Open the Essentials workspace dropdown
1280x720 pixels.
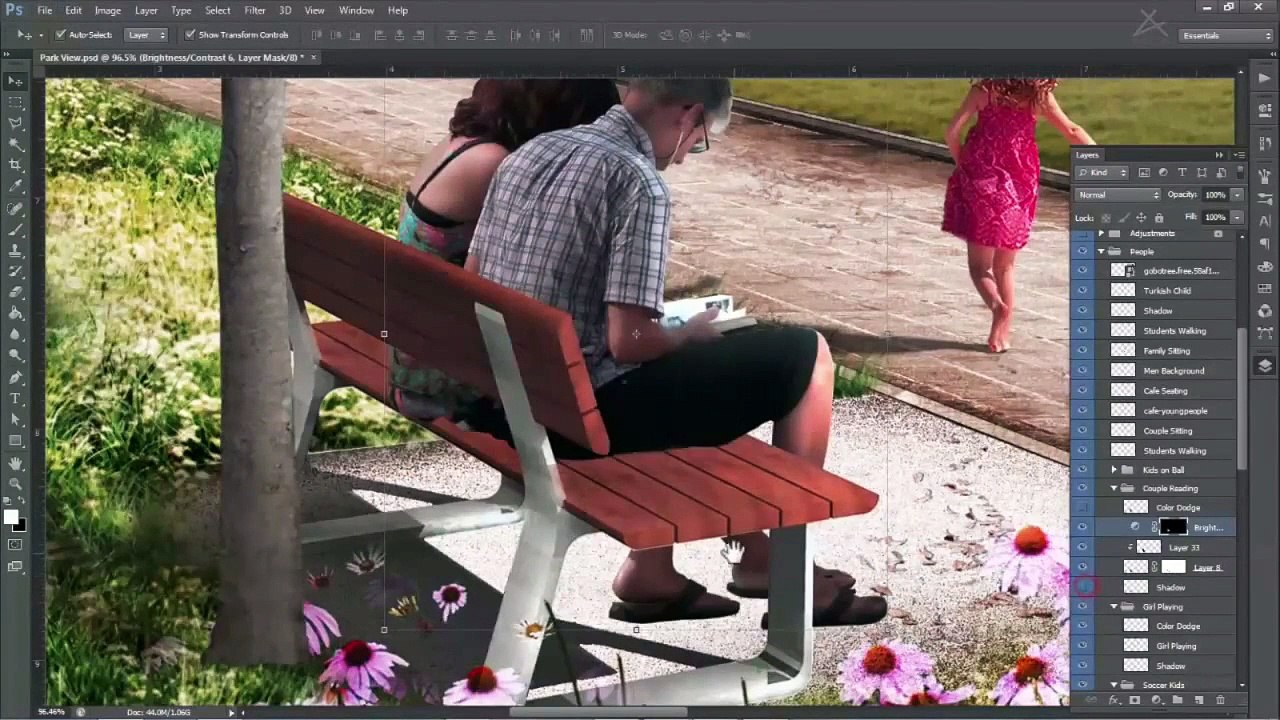tap(1226, 36)
